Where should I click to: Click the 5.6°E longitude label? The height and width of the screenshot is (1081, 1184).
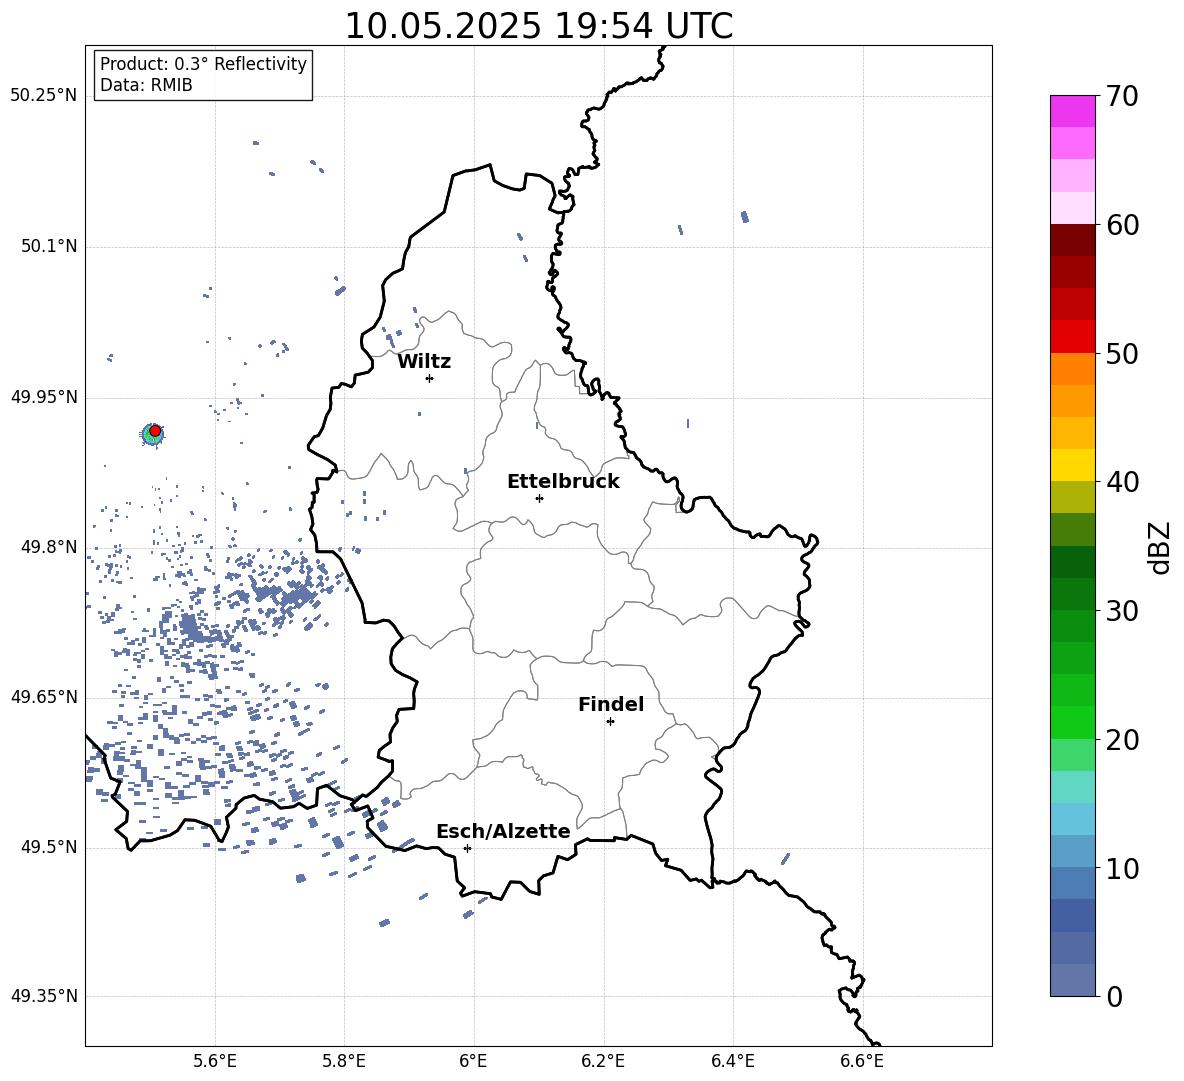coord(215,1061)
